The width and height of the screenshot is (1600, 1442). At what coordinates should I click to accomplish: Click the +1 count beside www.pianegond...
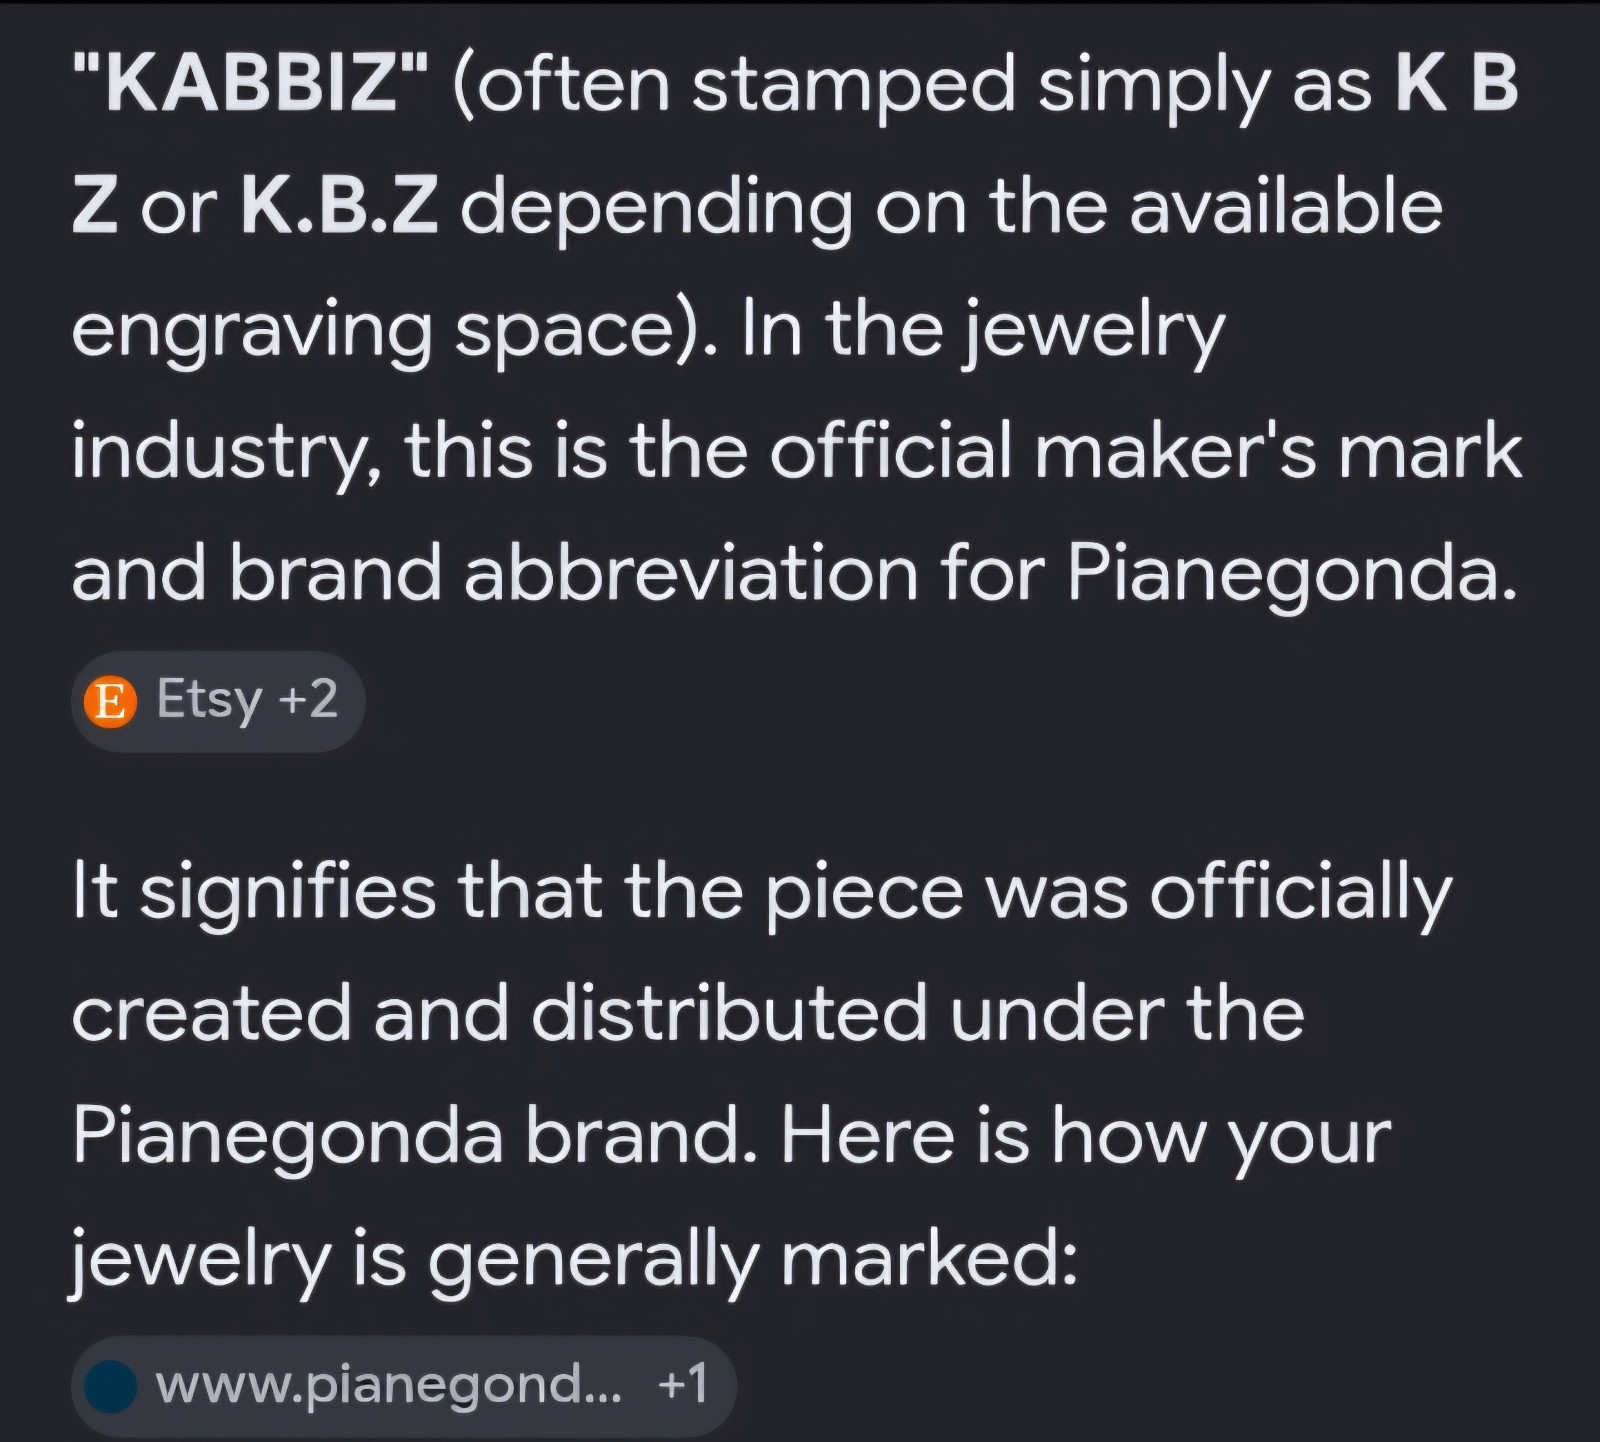coord(683,1384)
